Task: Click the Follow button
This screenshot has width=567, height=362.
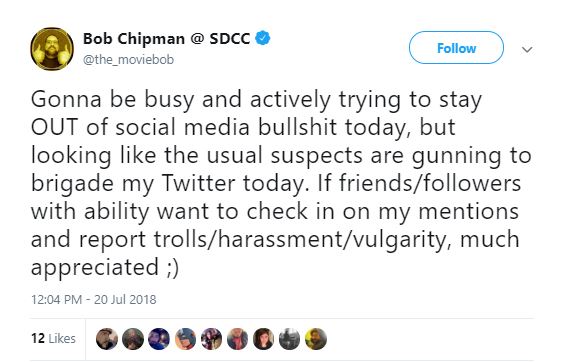Action: click(x=456, y=48)
